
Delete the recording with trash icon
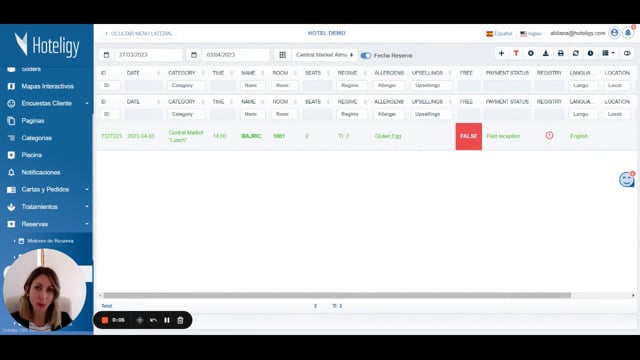tap(180, 320)
